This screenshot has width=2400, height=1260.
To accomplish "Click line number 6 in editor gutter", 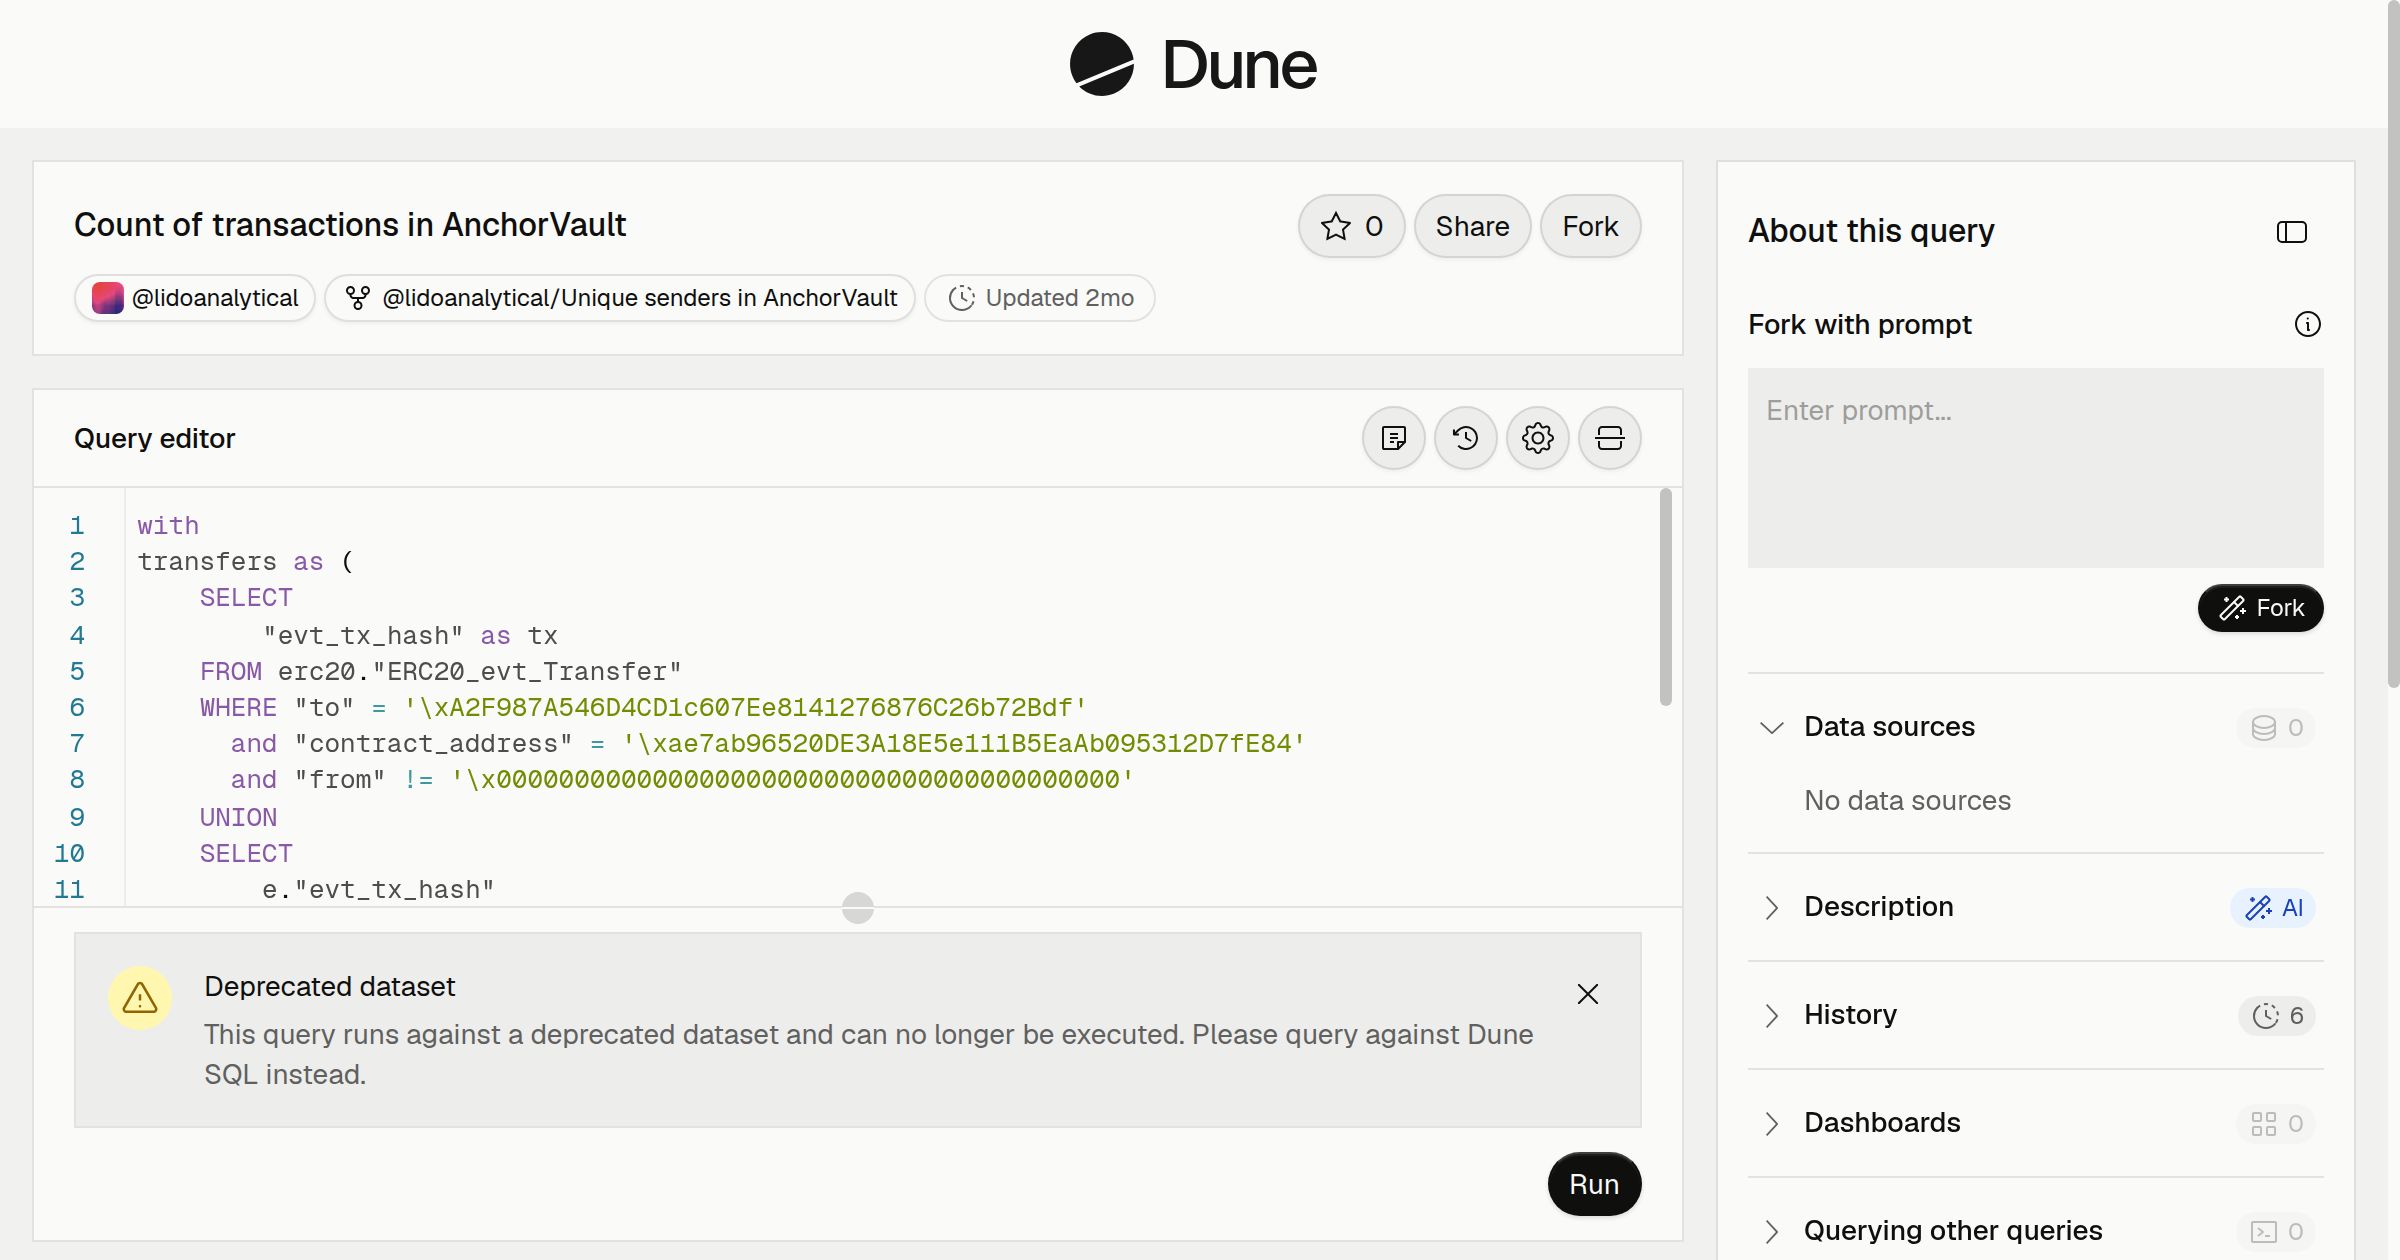I will pyautogui.click(x=77, y=708).
